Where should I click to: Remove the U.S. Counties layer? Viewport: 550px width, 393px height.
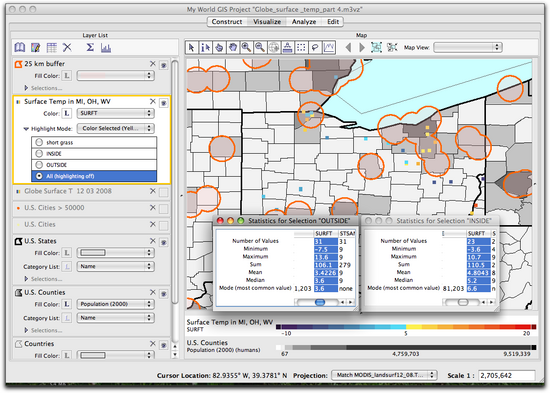pyautogui.click(x=153, y=292)
